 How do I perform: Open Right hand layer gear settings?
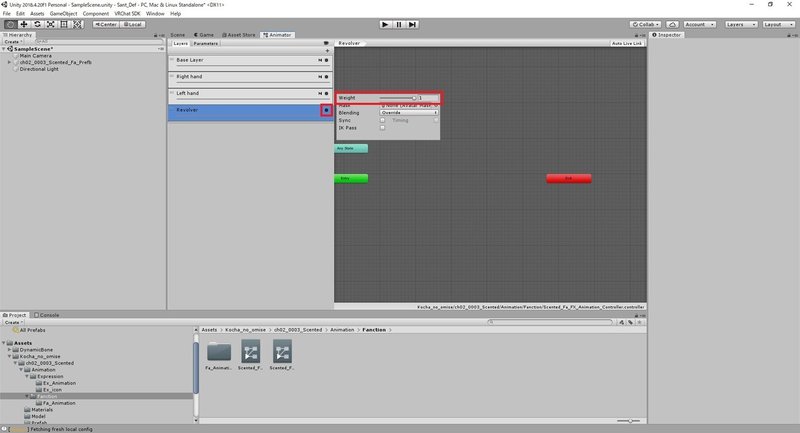pyautogui.click(x=327, y=77)
